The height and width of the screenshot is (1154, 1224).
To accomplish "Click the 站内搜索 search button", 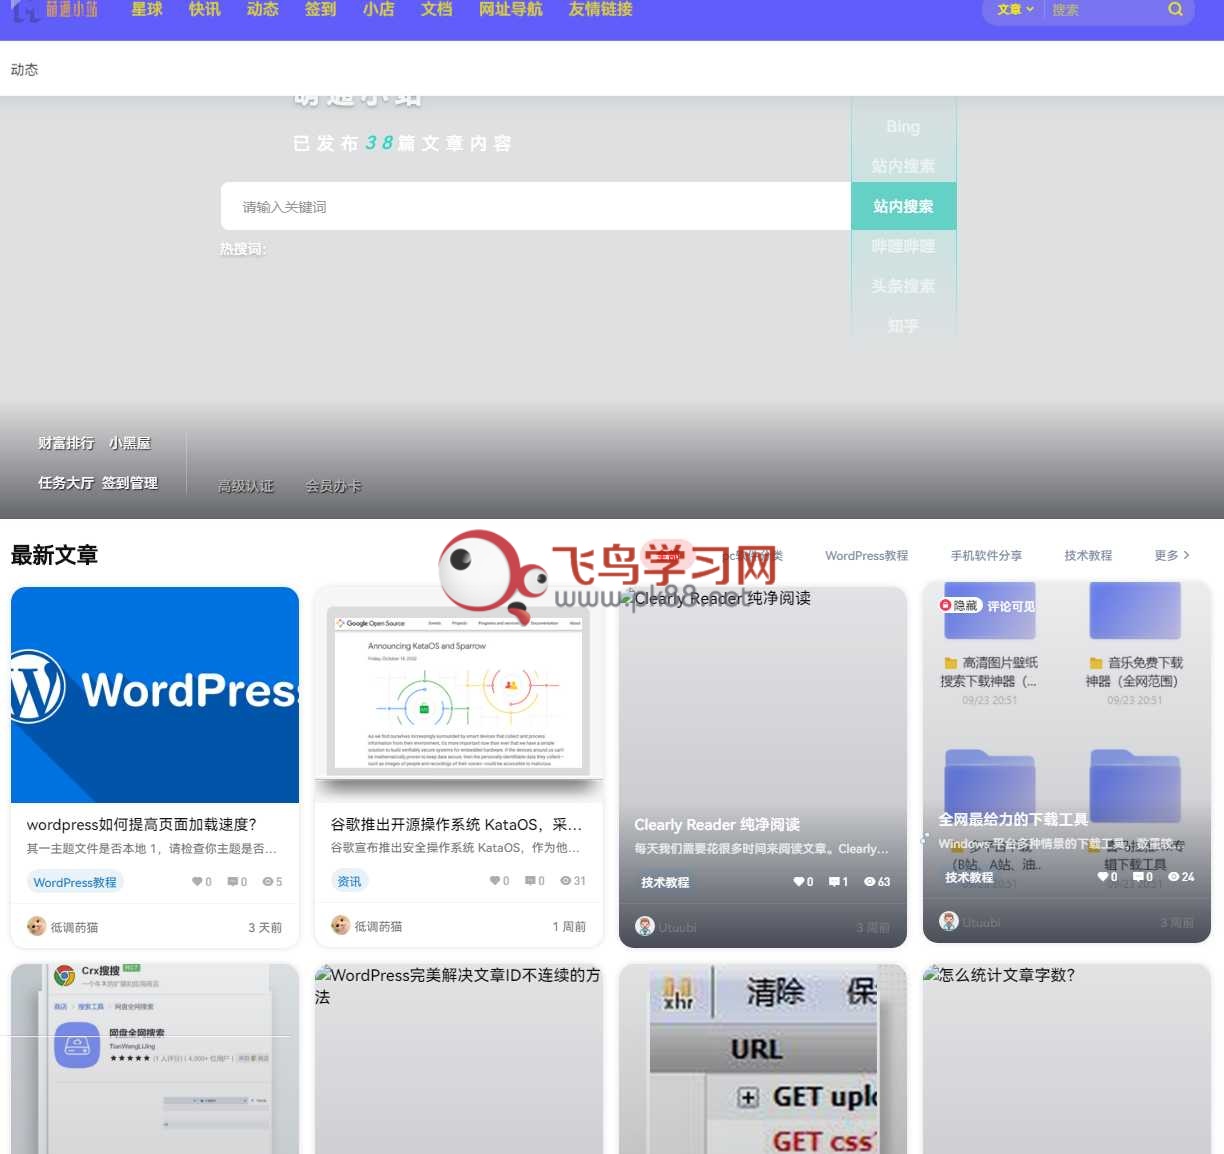I will coord(903,206).
